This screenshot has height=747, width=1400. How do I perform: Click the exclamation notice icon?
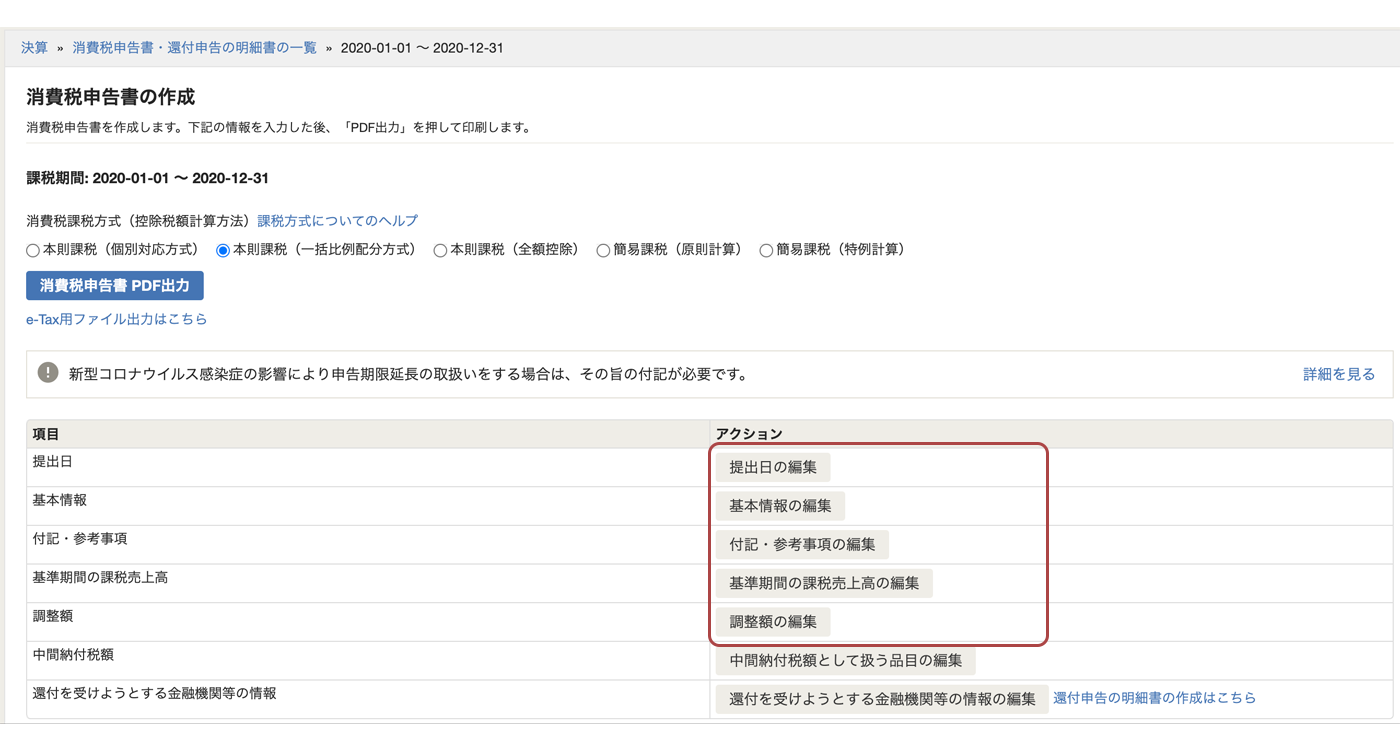48,373
